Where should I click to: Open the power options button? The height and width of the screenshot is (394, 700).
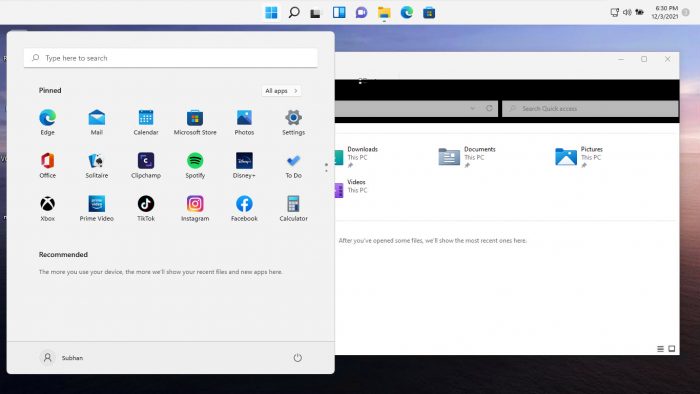(297, 357)
